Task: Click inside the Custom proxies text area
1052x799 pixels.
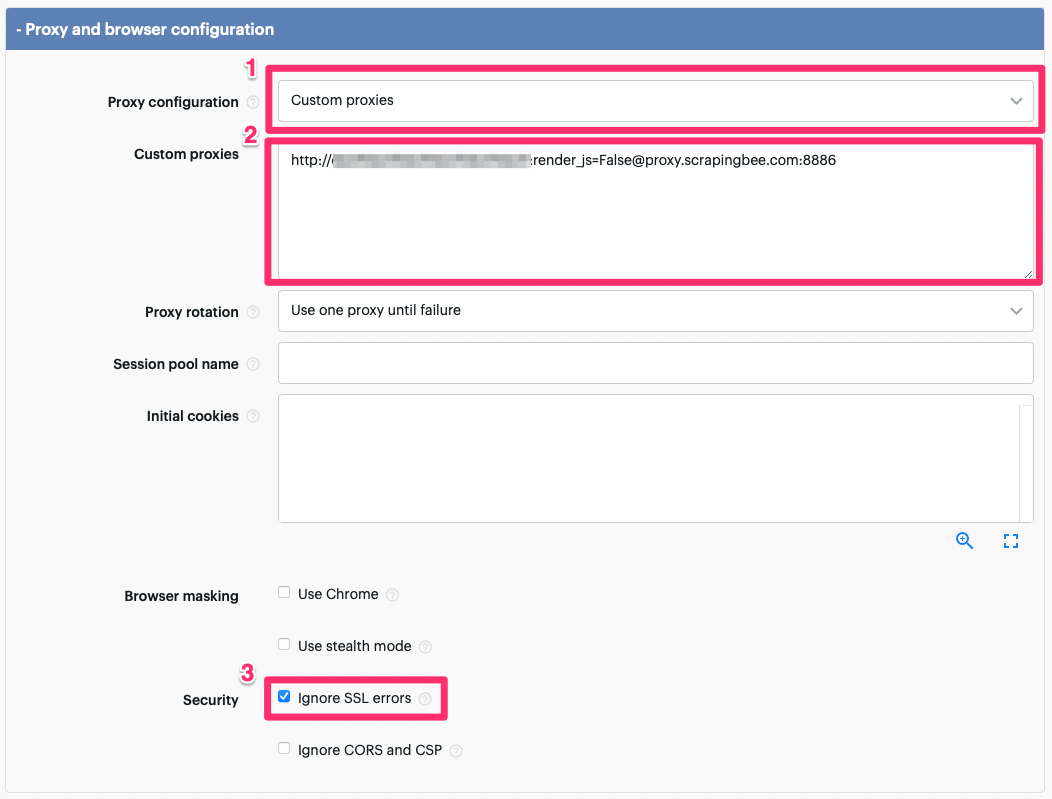Action: pyautogui.click(x=655, y=220)
